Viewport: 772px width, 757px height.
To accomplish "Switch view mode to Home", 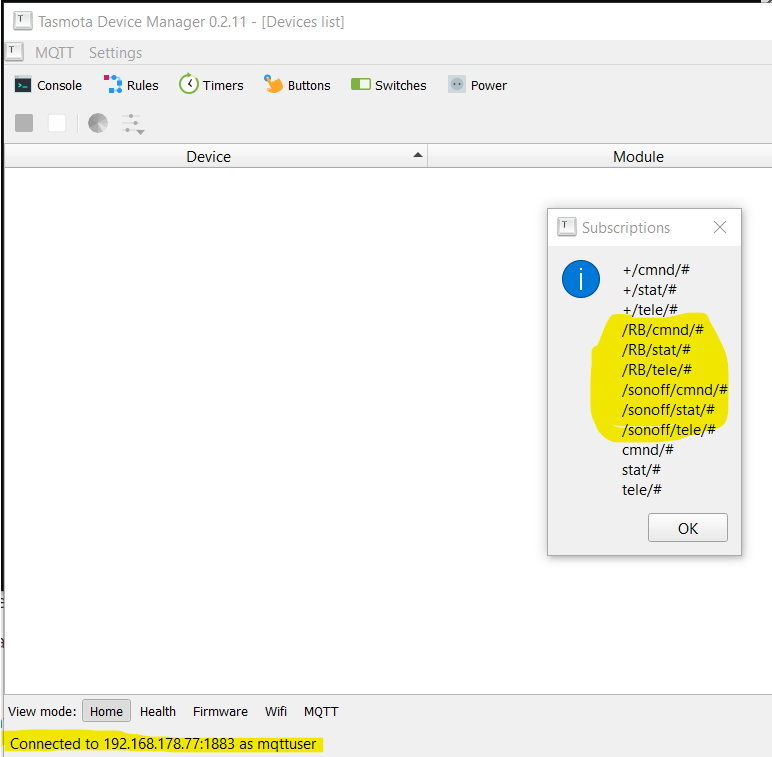I will click(x=106, y=711).
